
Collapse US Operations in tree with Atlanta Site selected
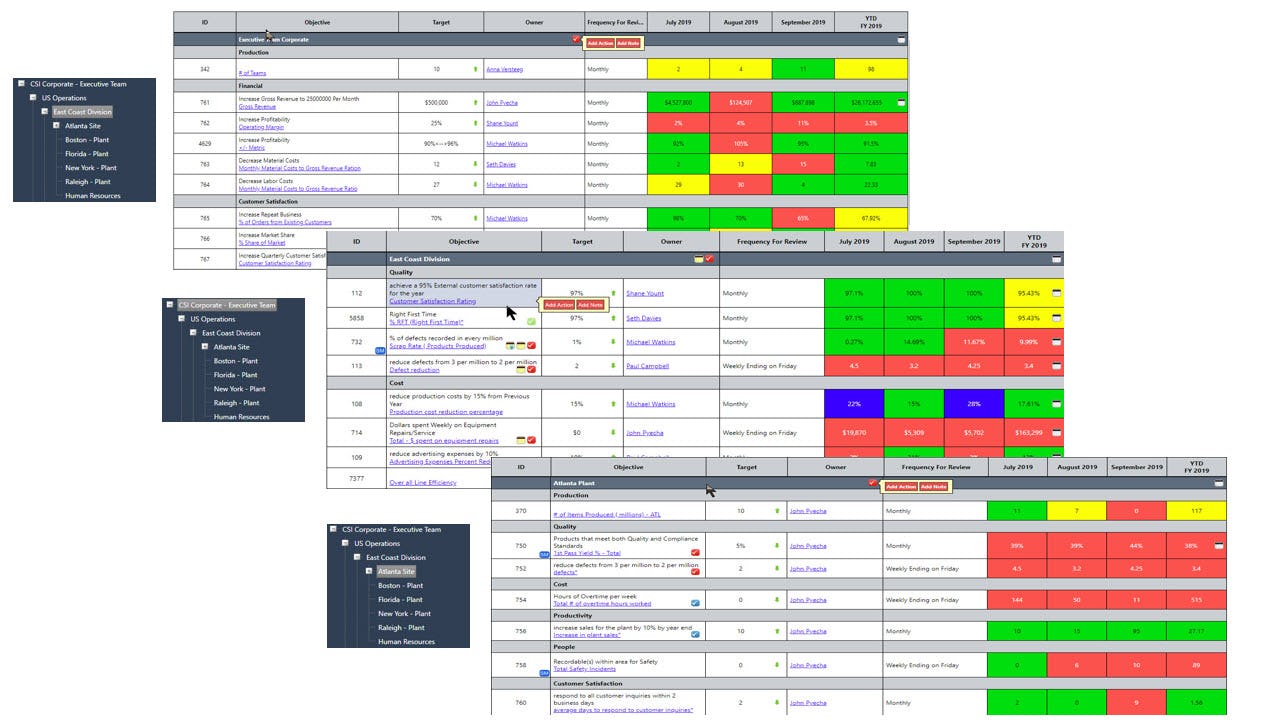(x=346, y=544)
